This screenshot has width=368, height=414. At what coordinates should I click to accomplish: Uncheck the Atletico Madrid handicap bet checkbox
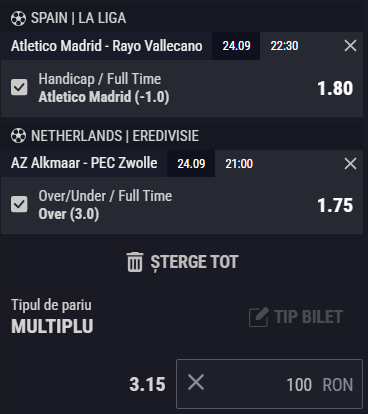click(19, 87)
